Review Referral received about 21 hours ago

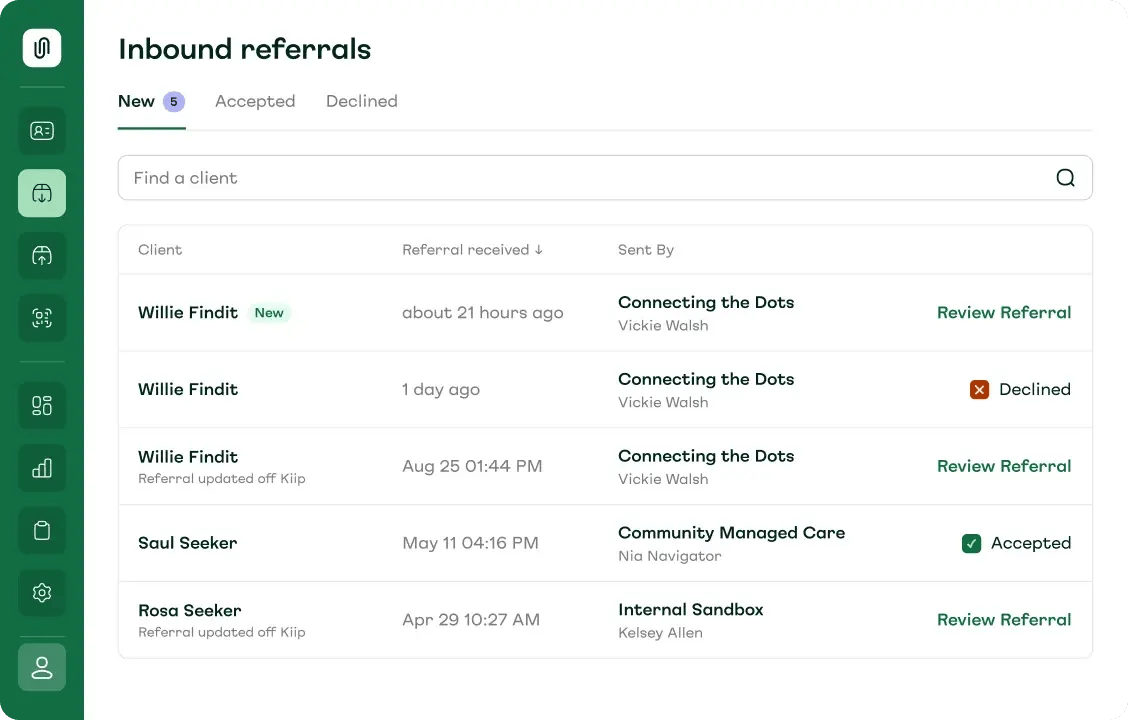[1004, 313]
